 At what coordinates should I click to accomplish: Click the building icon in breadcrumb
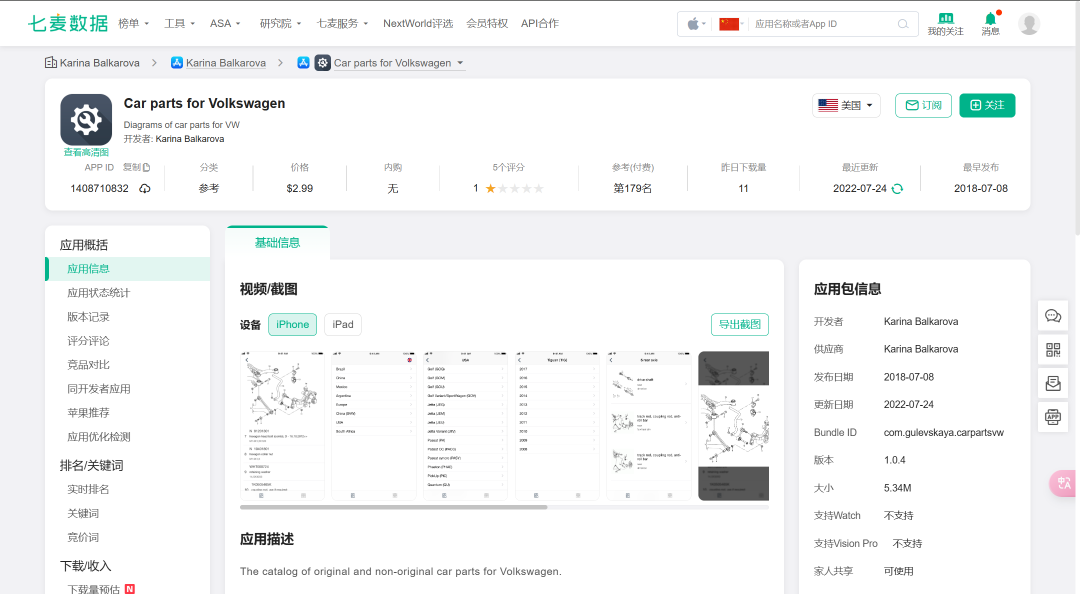tap(50, 63)
